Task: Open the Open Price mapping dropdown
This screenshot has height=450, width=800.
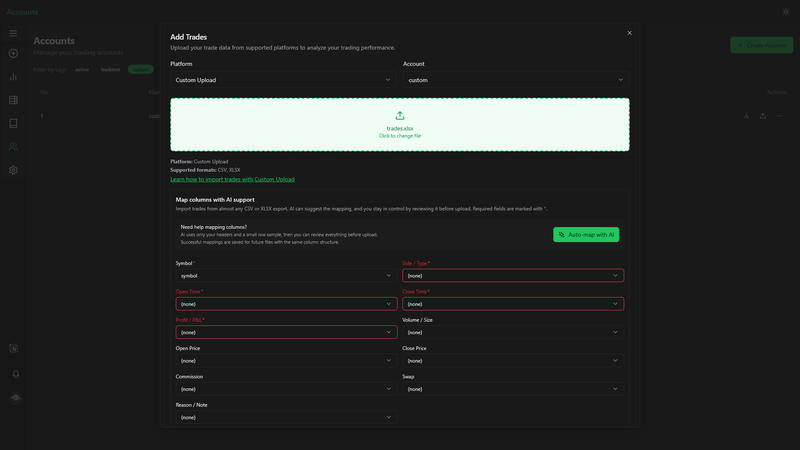Action: click(x=286, y=361)
